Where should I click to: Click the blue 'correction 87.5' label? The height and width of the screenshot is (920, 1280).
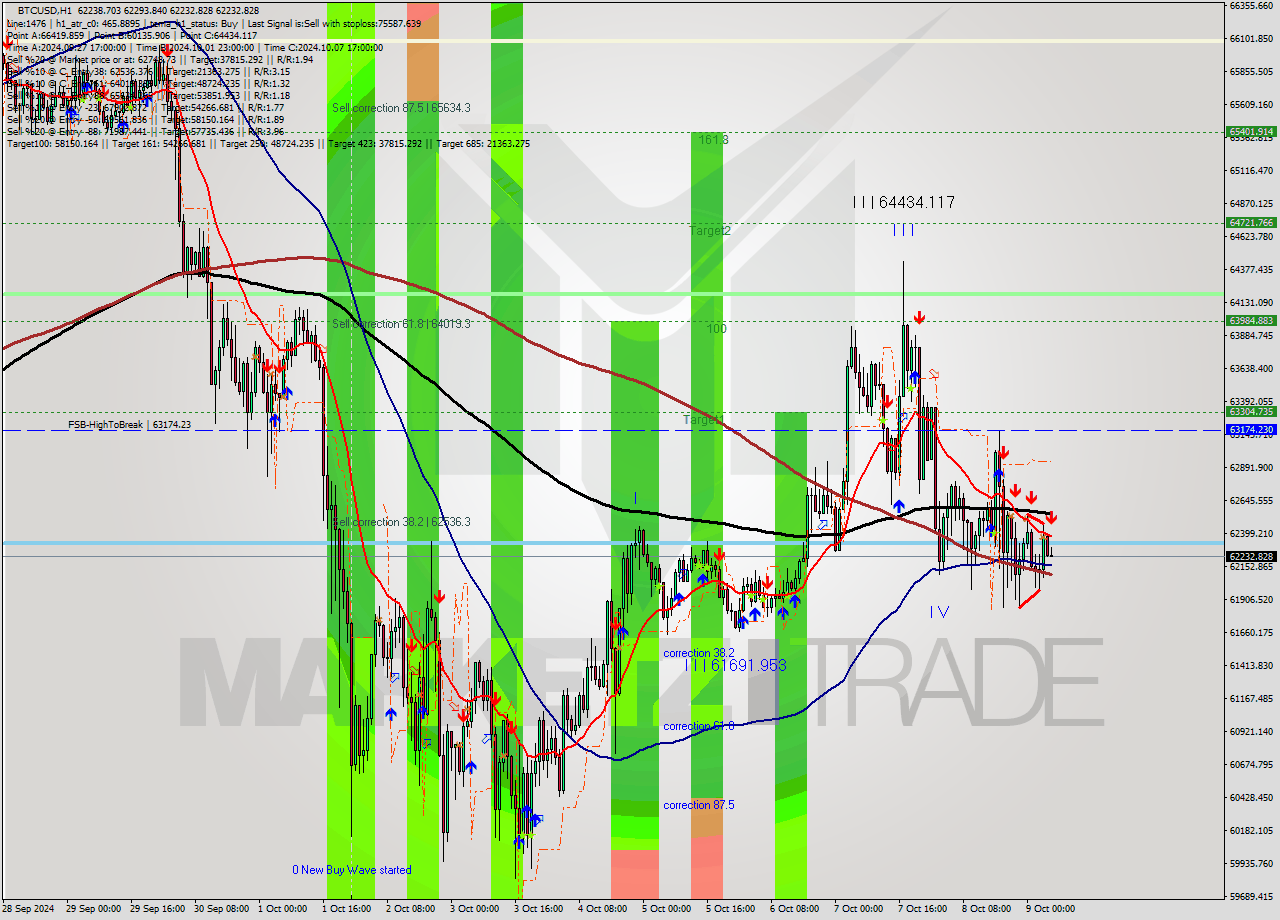coord(699,805)
